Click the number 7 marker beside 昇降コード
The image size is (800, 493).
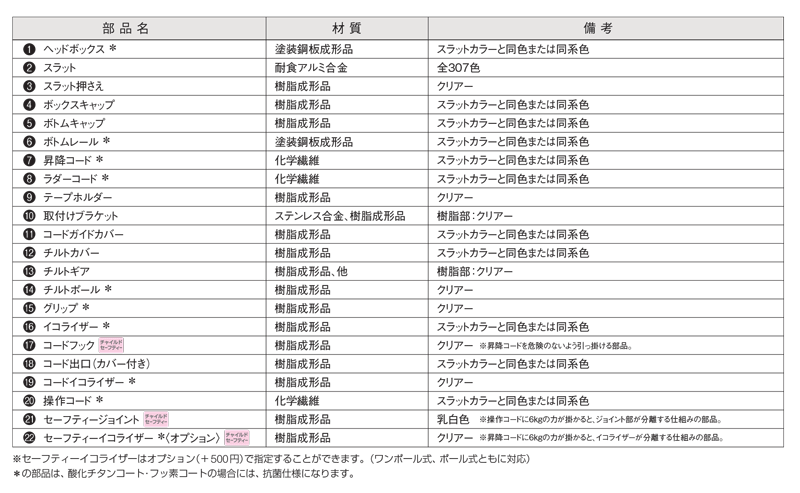coord(29,160)
